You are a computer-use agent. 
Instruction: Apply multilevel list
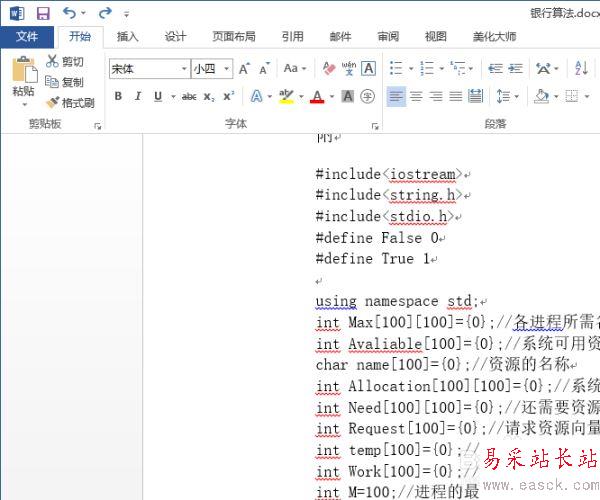(457, 68)
